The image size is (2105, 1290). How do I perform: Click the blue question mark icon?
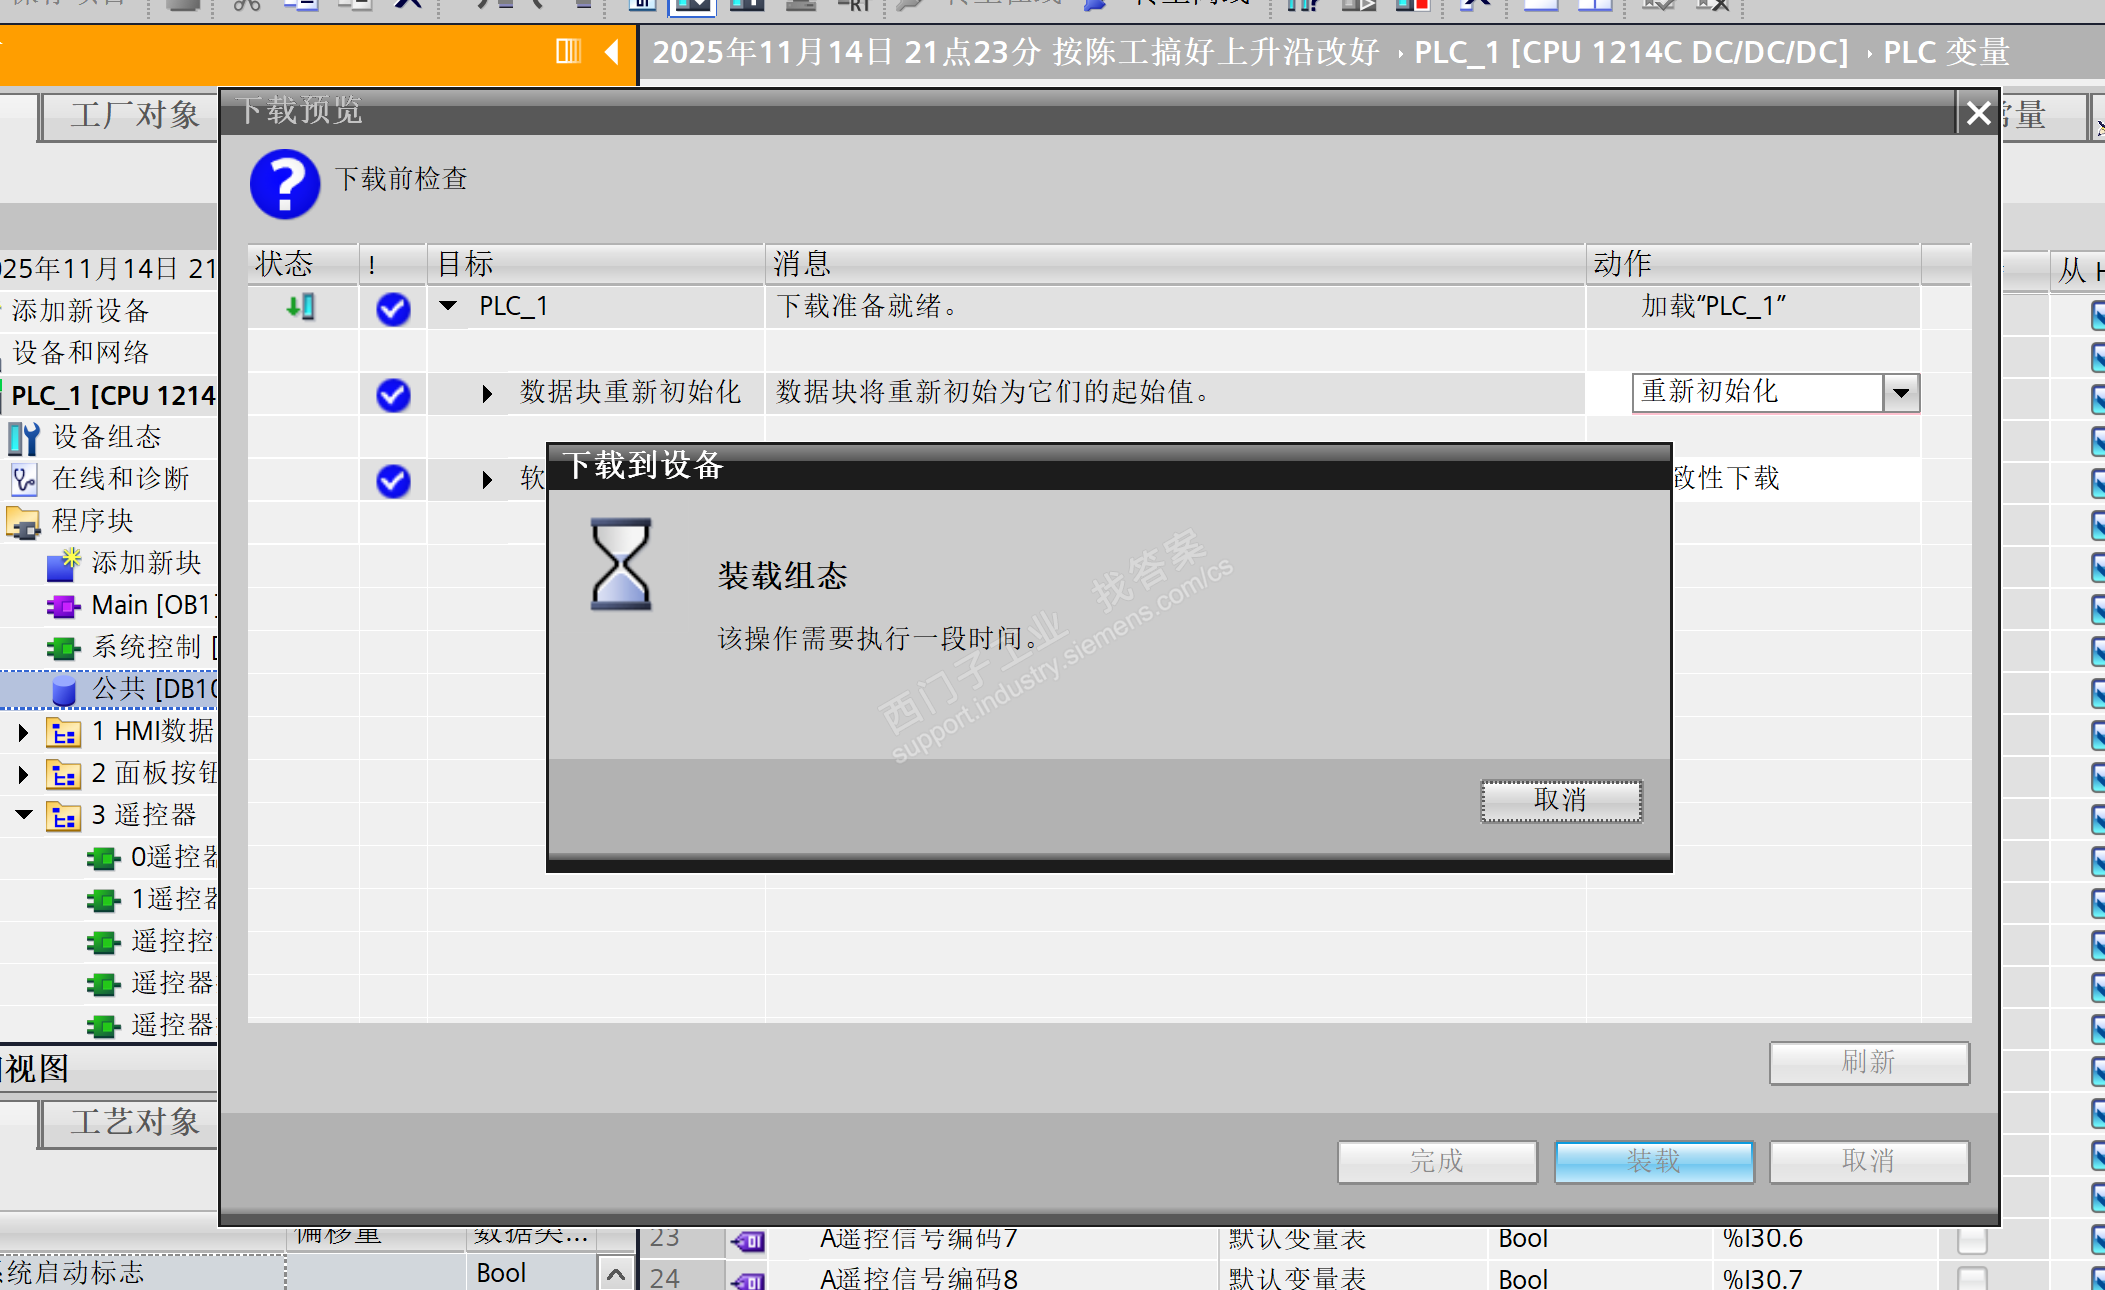285,184
